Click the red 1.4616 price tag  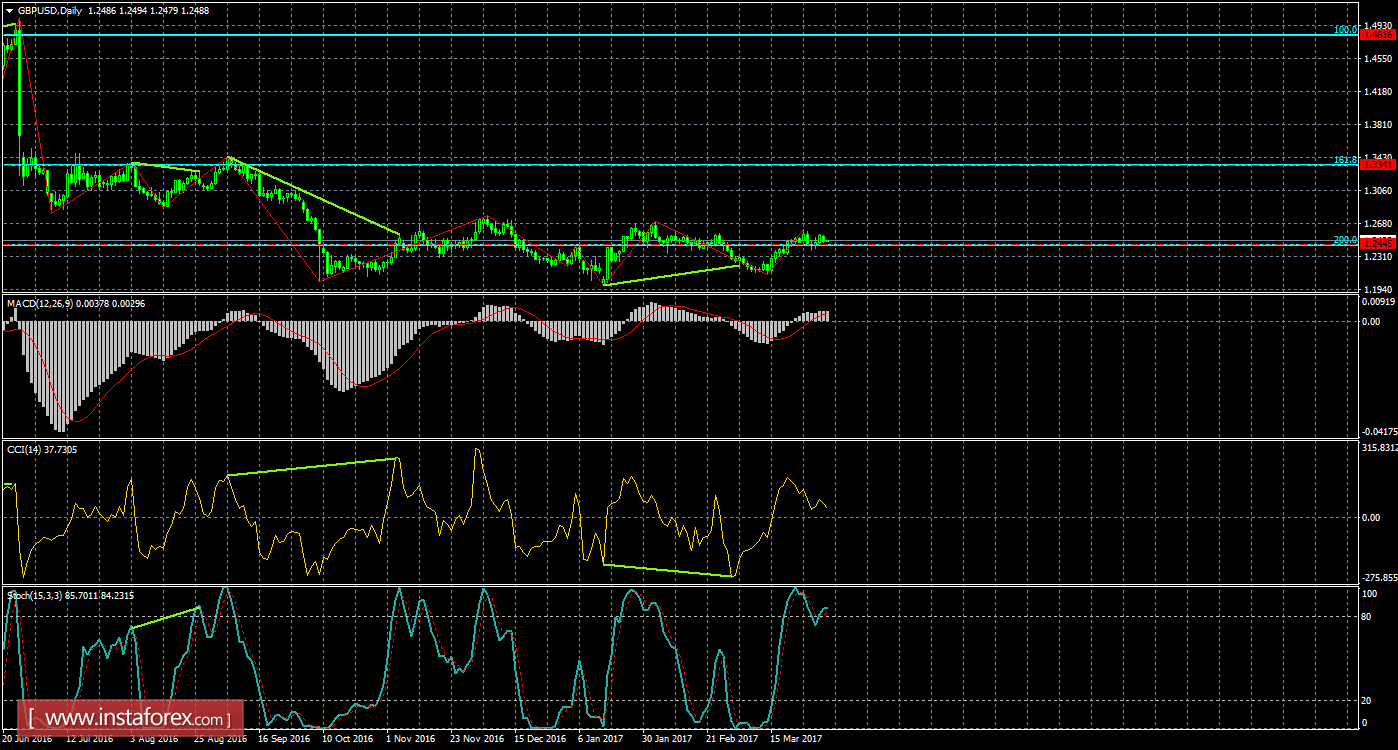[x=1377, y=34]
